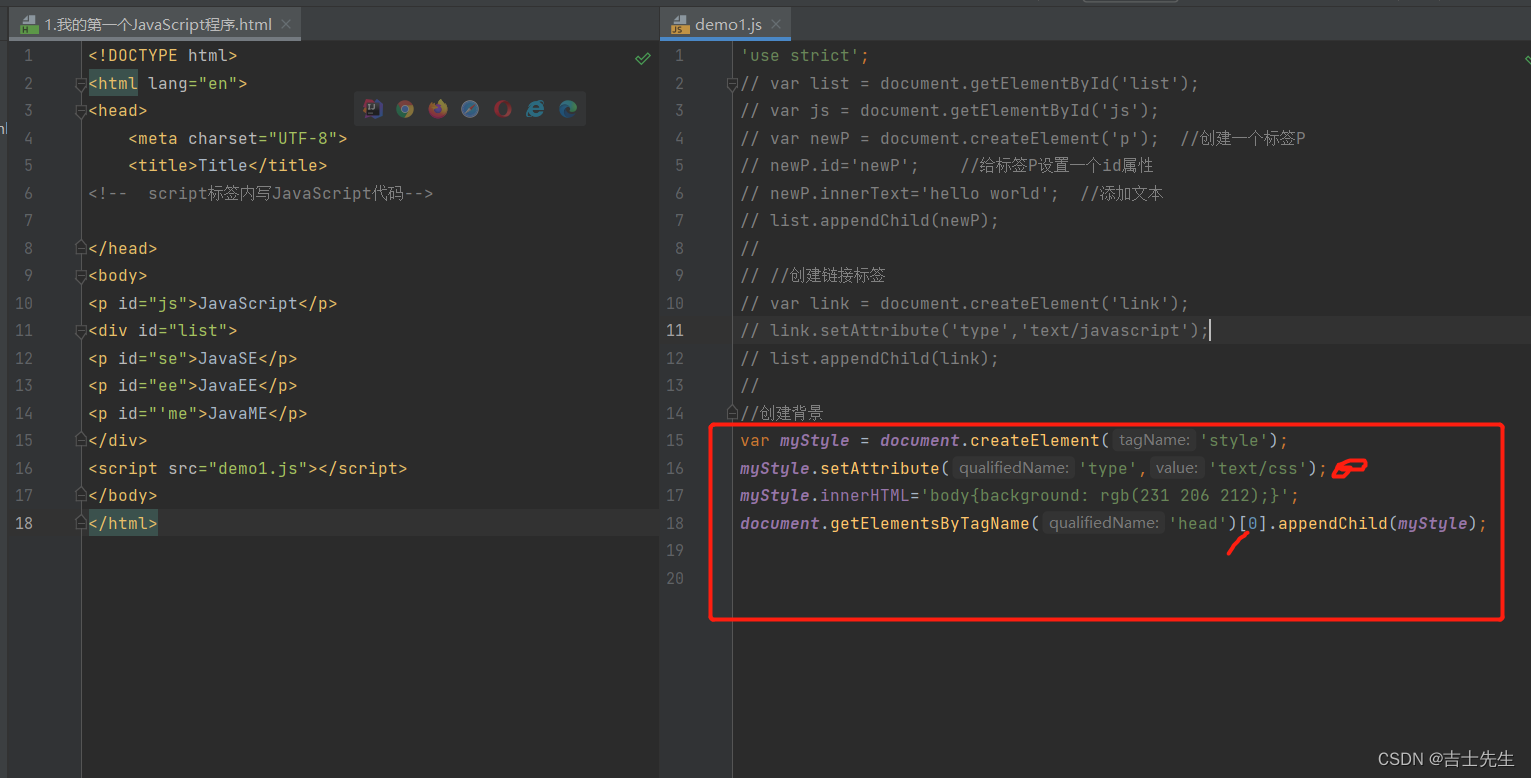Click the var myStyle declaration
Image resolution: width=1531 pixels, height=778 pixels.
1014,441
